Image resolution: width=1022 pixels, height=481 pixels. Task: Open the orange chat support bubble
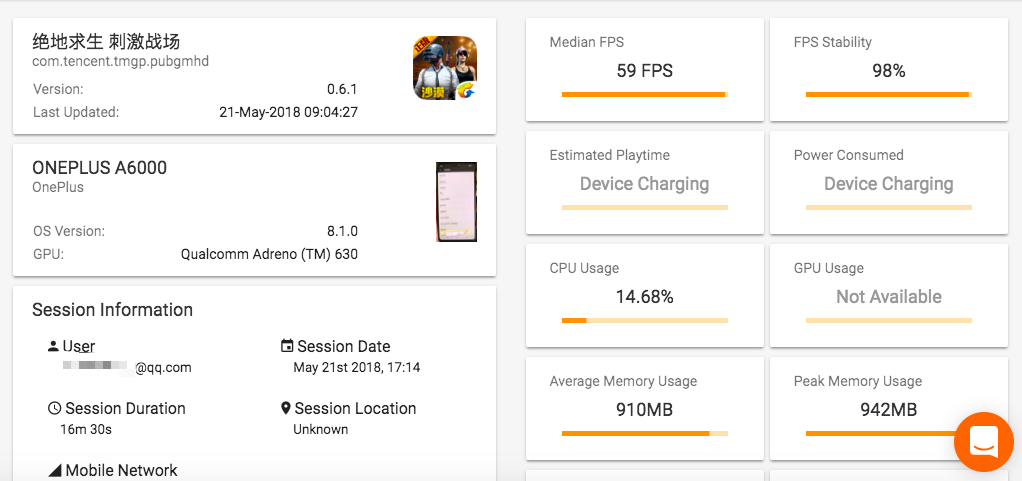pos(984,441)
